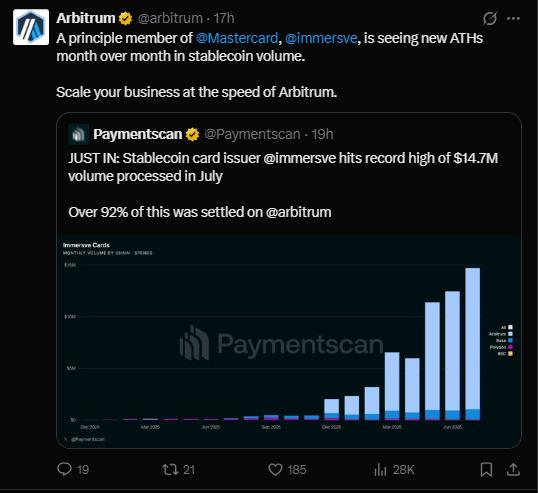Open the three-dot more options menu
The image size is (538, 493).
[x=513, y=19]
